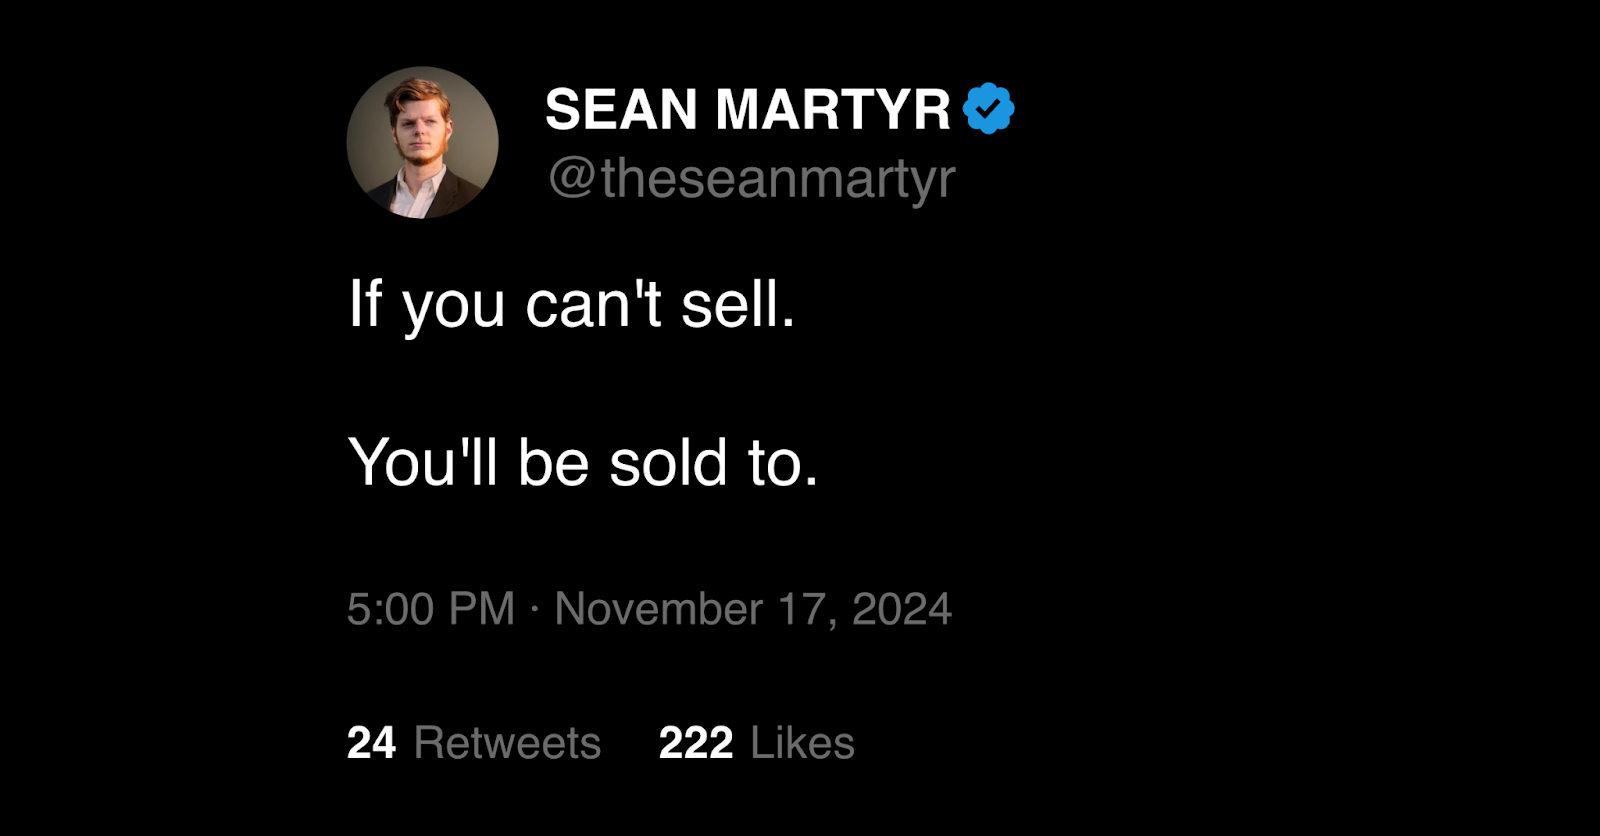Click the year 2024 in the timestamp
The image size is (1600, 836).
click(x=902, y=609)
